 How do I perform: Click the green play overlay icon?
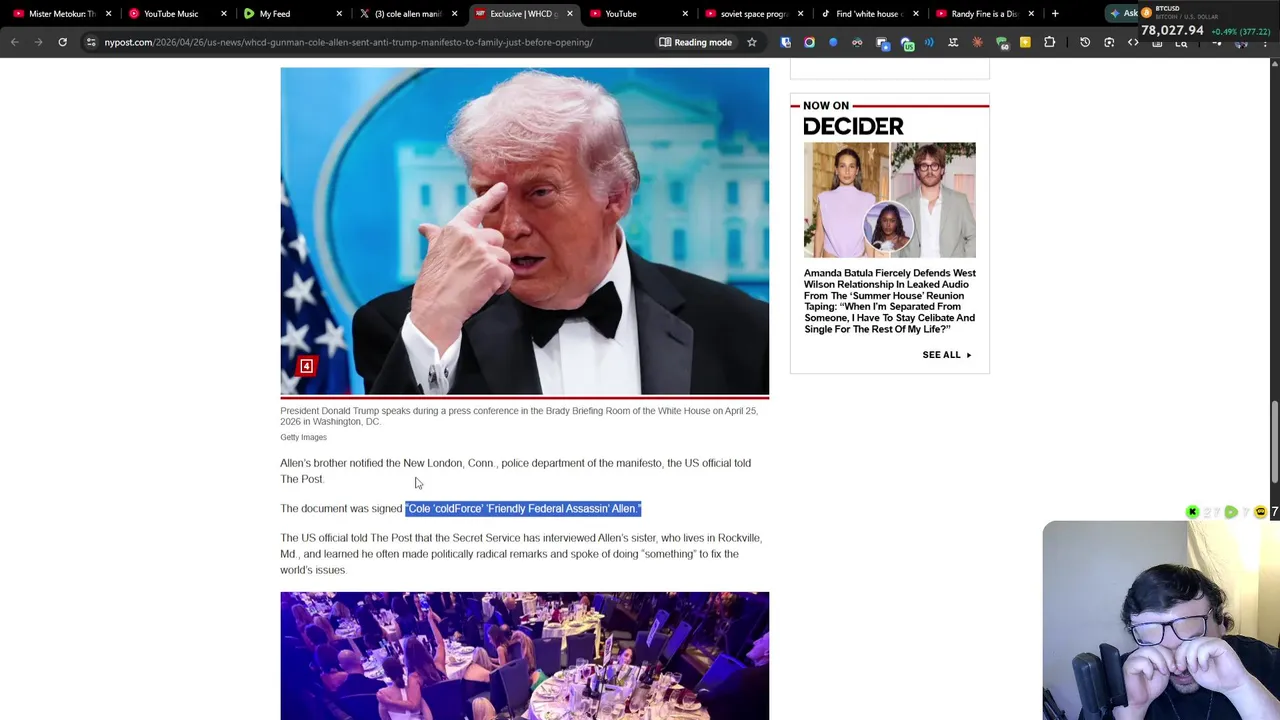[x=1231, y=512]
